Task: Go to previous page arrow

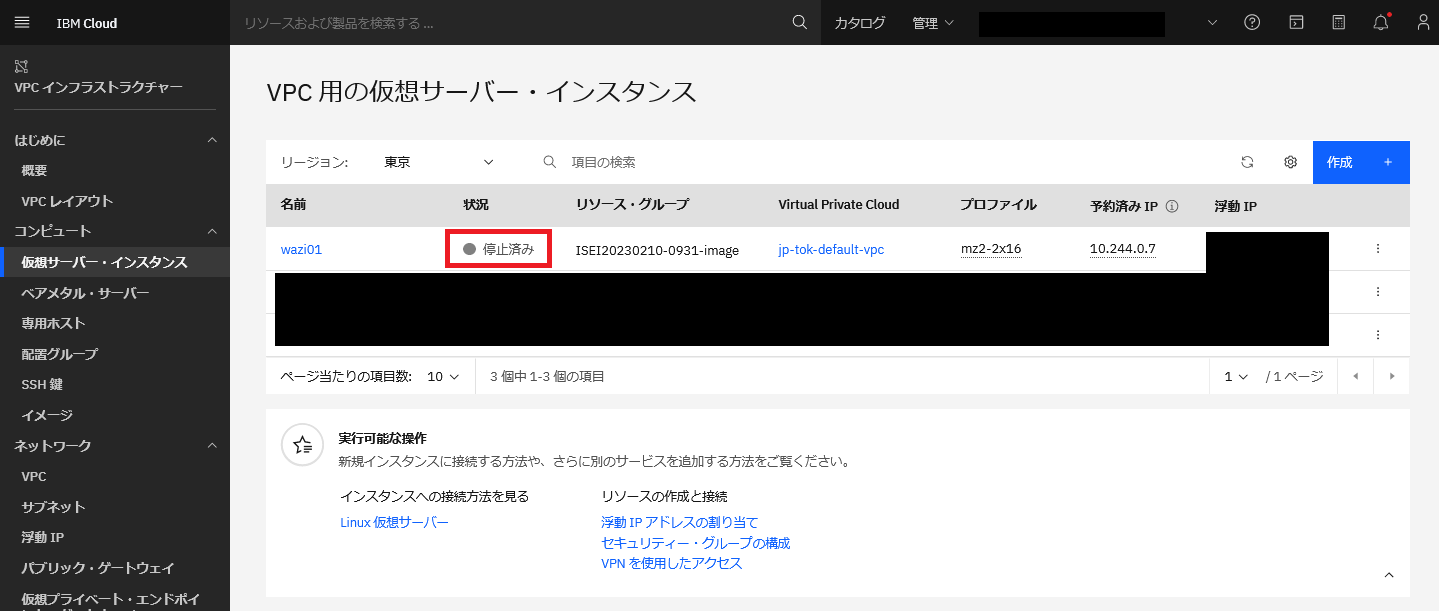Action: click(x=1356, y=376)
